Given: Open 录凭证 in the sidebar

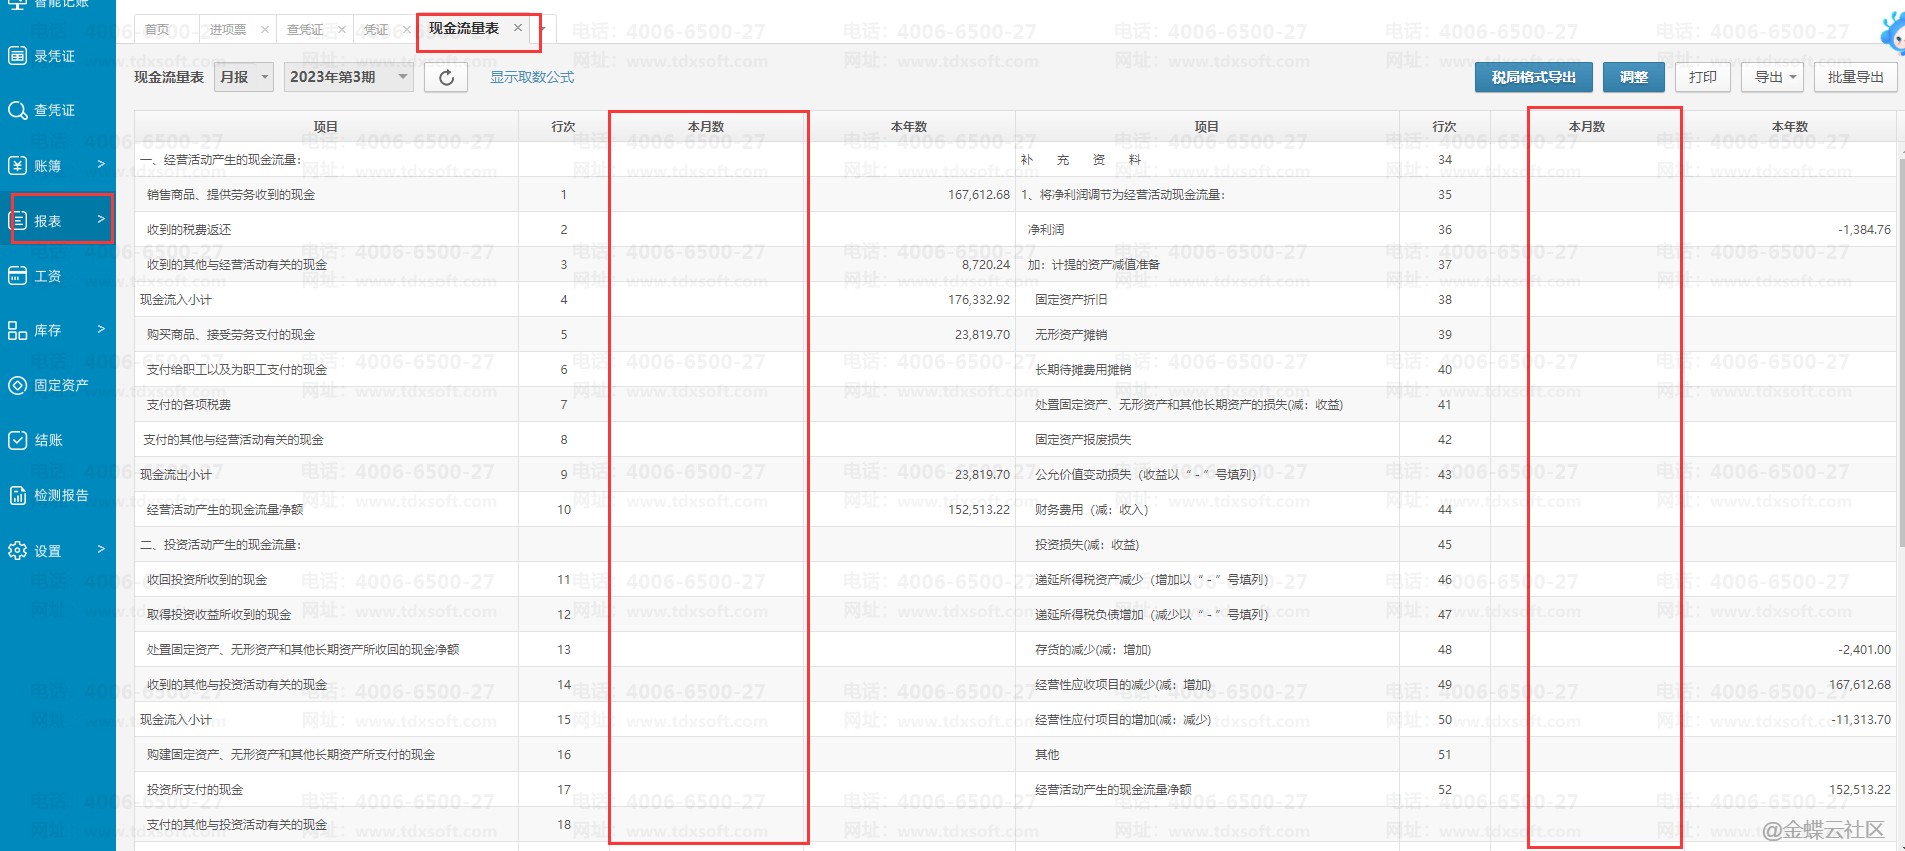Looking at the screenshot, I should [x=54, y=56].
